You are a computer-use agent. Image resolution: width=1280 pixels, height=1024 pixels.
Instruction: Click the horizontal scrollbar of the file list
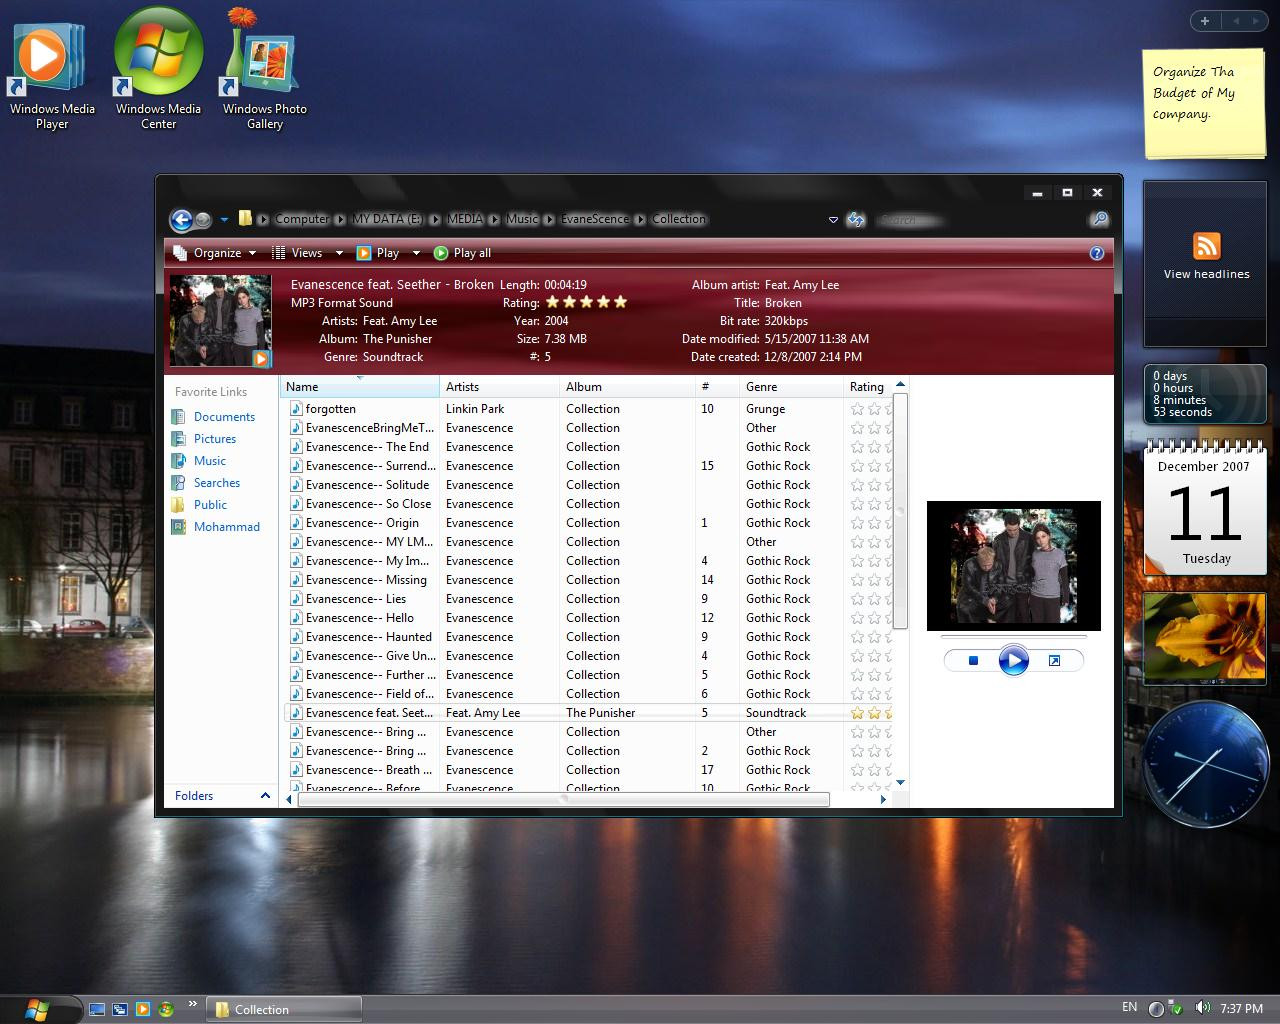563,799
